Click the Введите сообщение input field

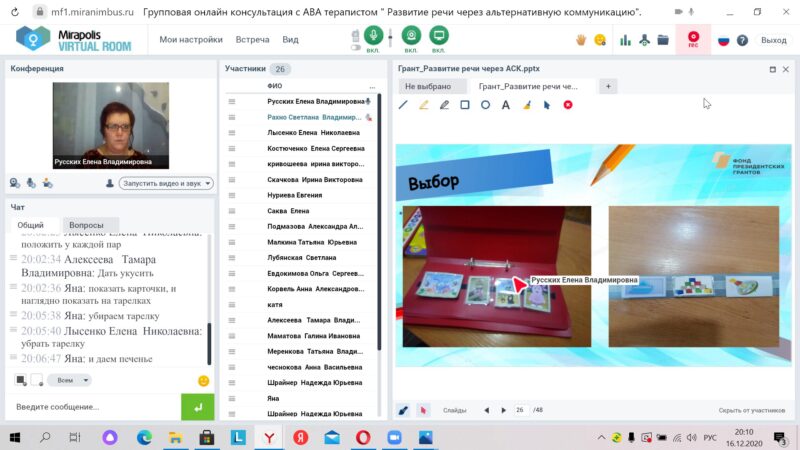point(94,407)
